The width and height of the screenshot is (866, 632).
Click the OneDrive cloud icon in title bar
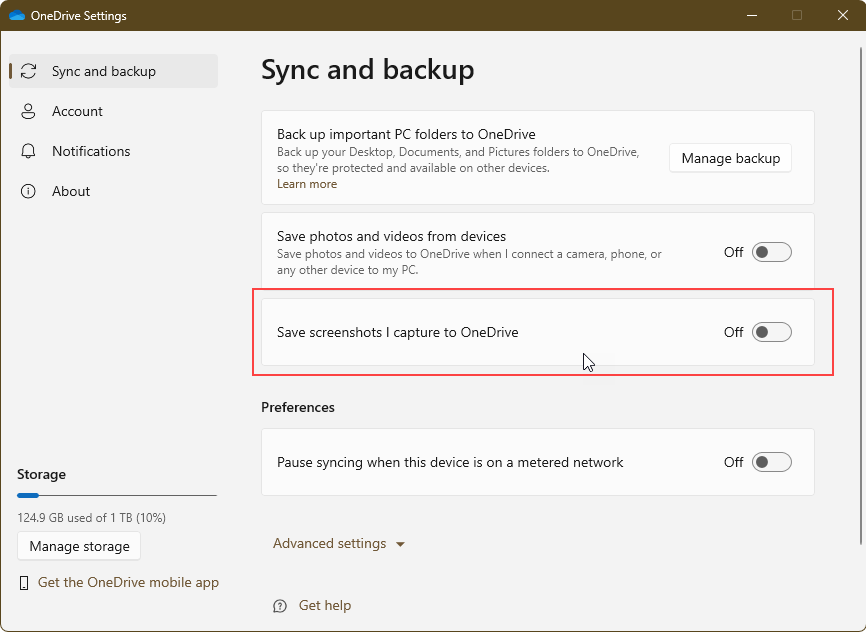(x=17, y=15)
